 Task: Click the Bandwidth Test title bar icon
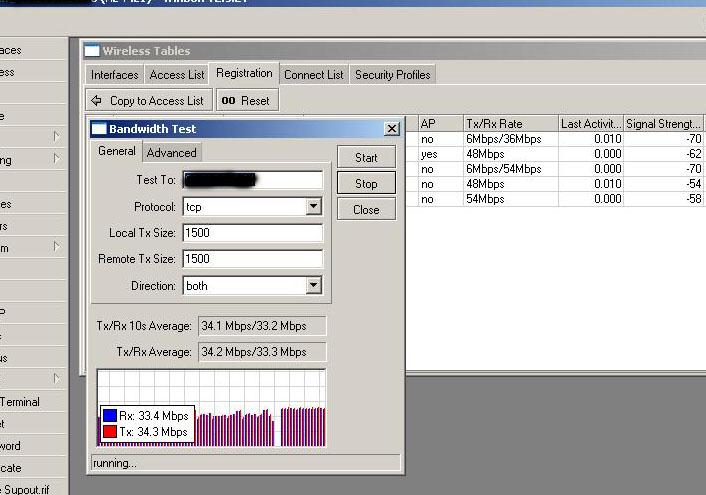pos(98,129)
